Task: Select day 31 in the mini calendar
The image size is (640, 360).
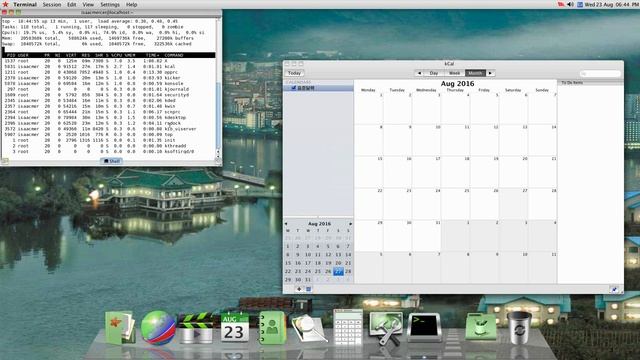Action: tap(308, 280)
